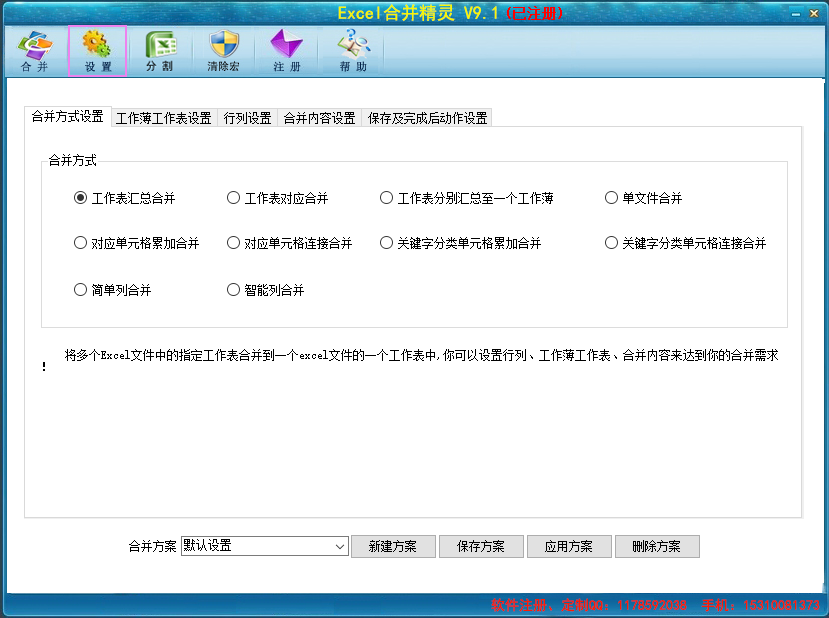Click the 保存方案 button
The width and height of the screenshot is (829, 618).
point(481,546)
